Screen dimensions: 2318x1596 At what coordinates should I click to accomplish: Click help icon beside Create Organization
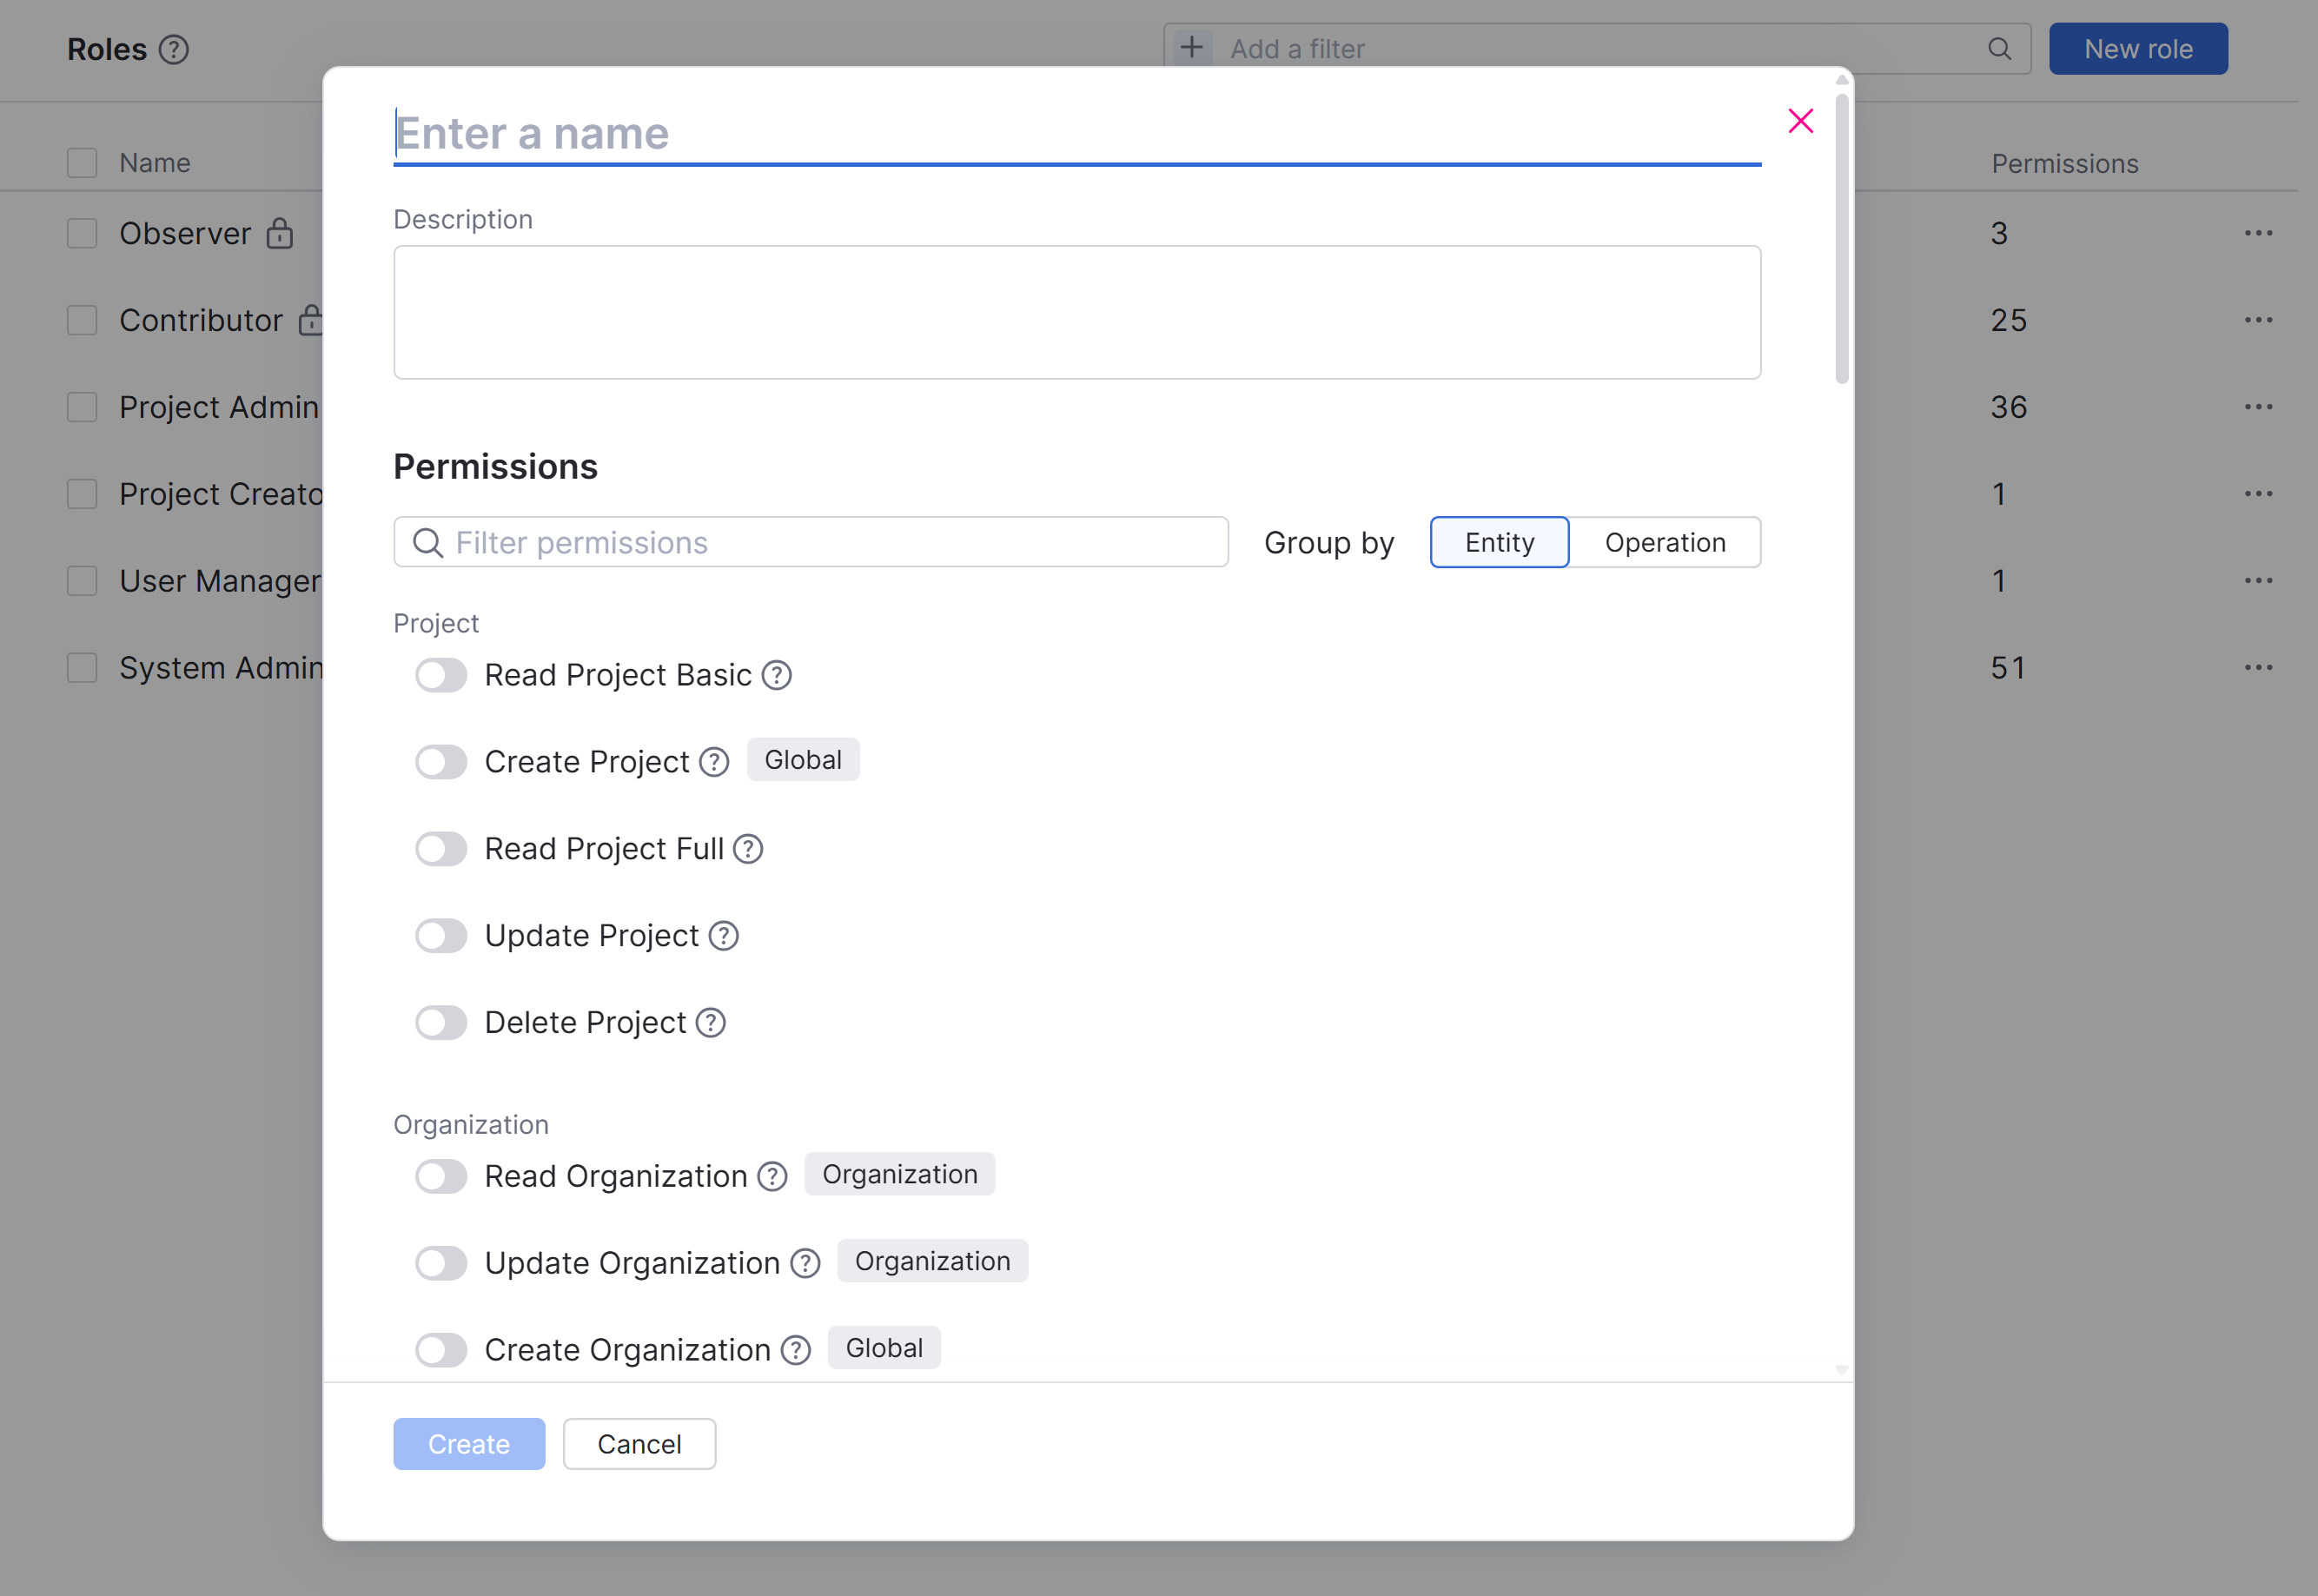tap(796, 1351)
